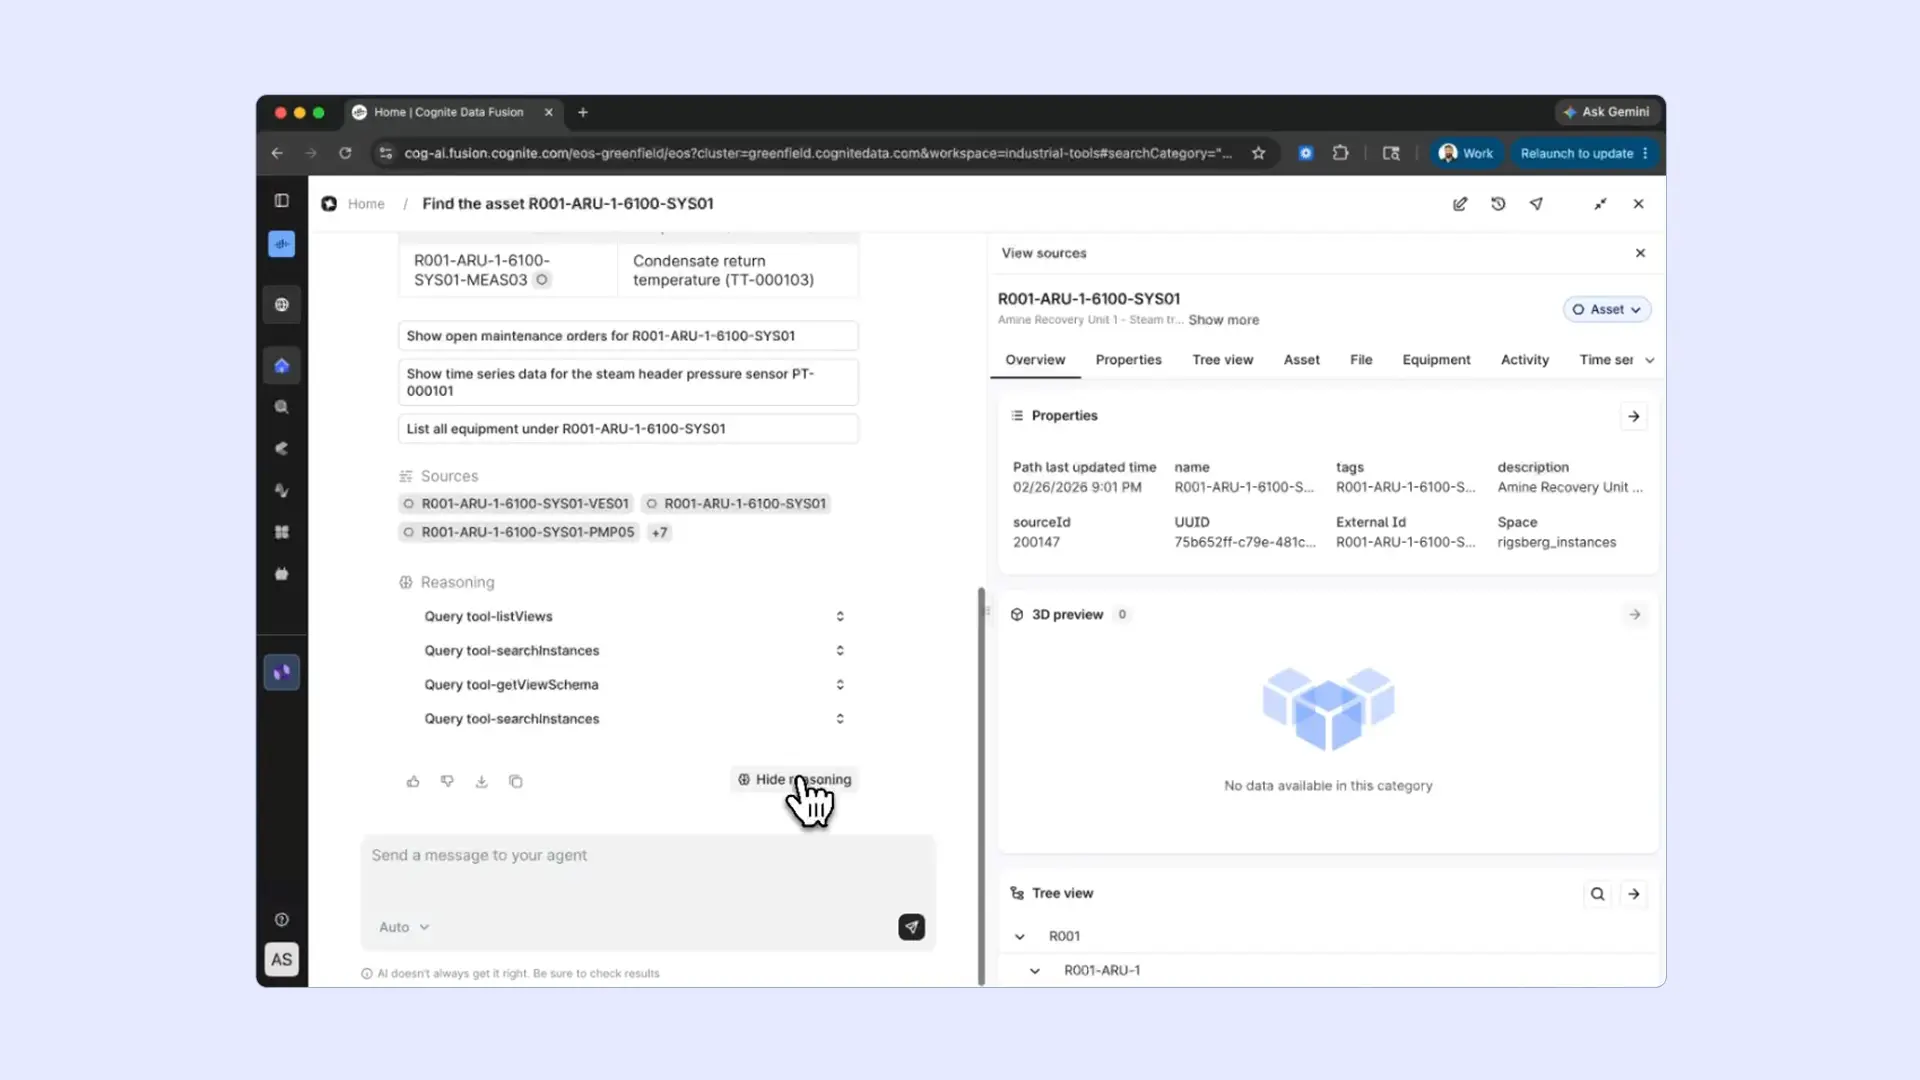
Task: Open the AS user avatar
Action: click(282, 960)
